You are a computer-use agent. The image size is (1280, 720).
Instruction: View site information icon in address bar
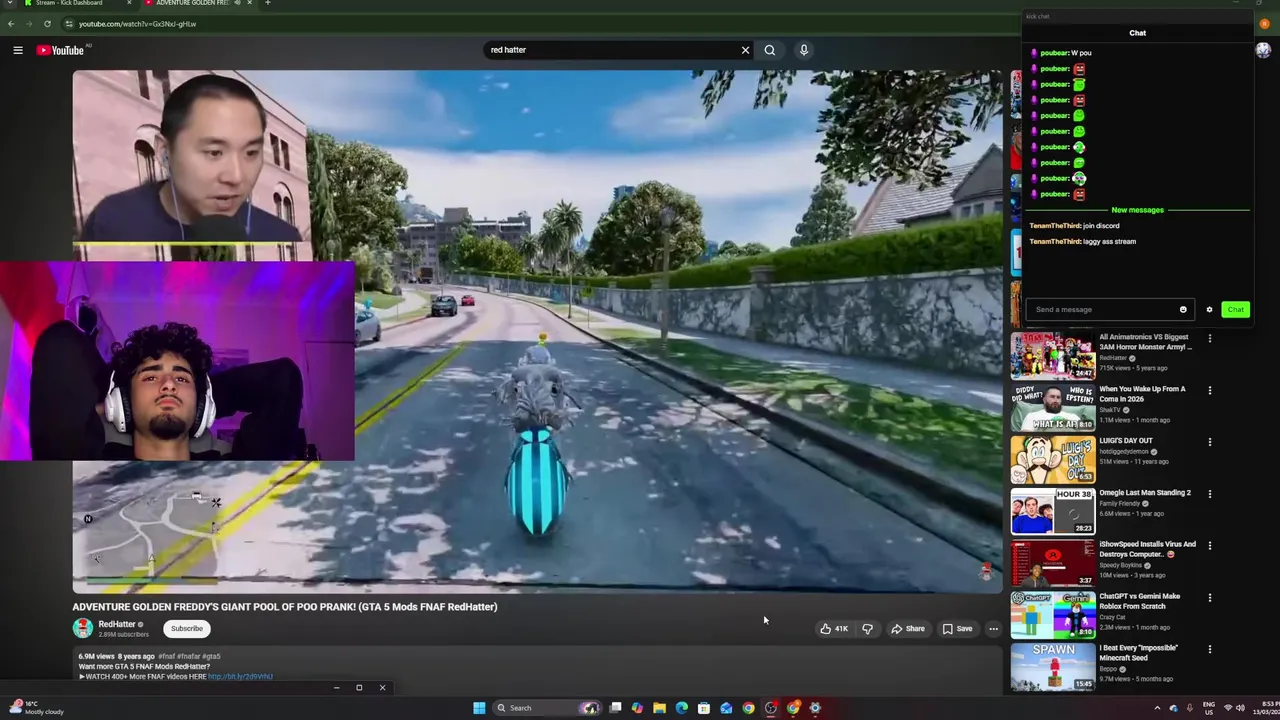(69, 23)
